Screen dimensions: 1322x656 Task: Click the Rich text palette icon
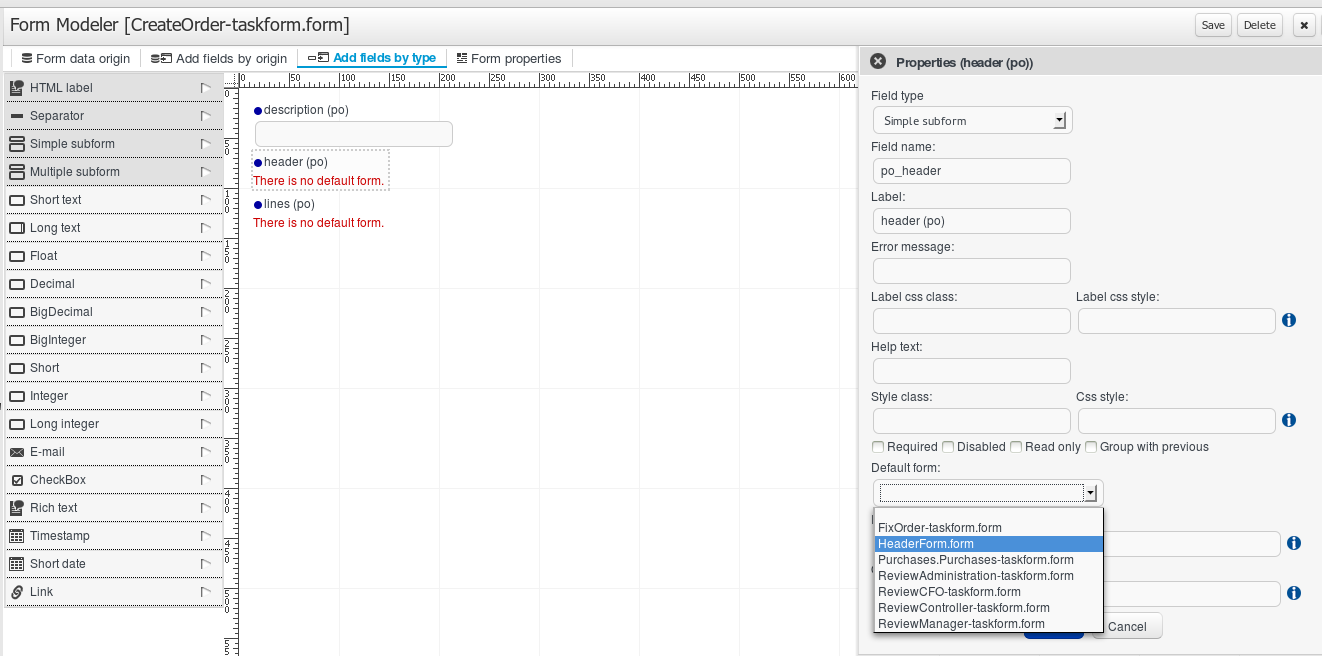(17, 507)
